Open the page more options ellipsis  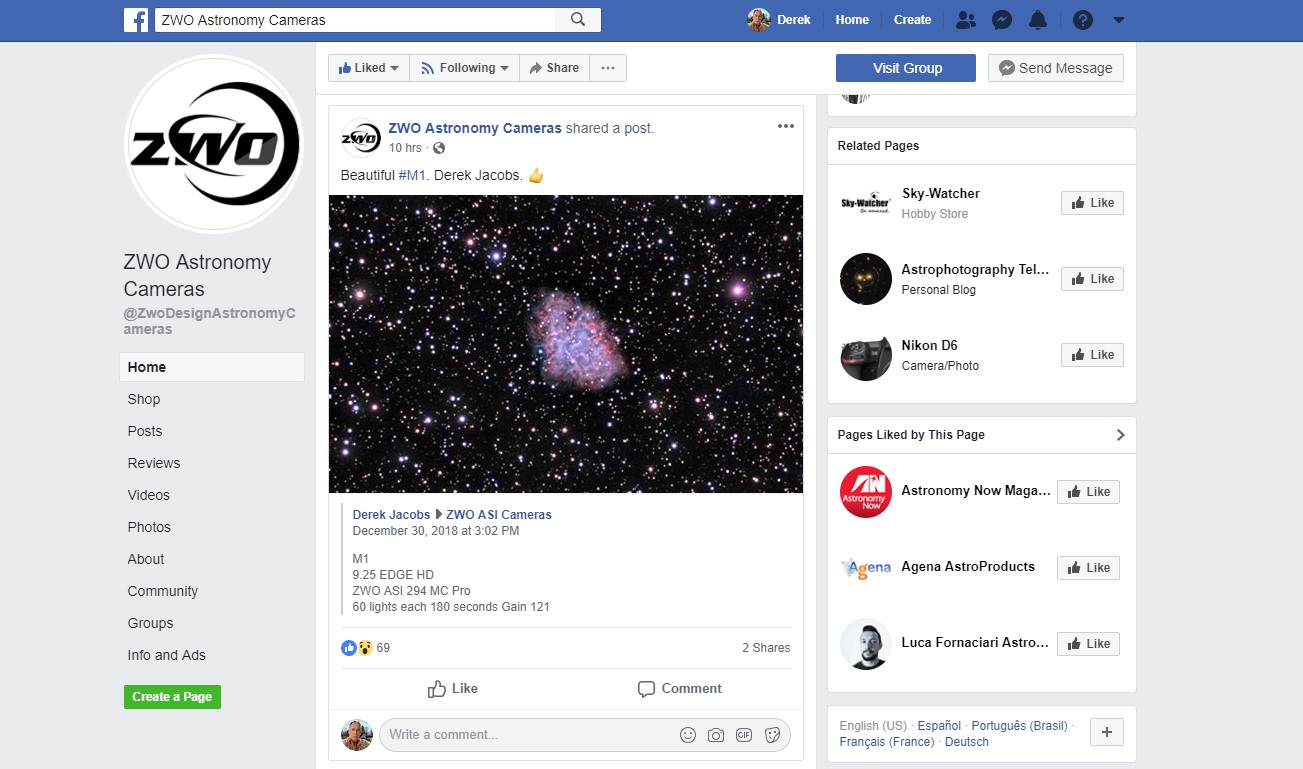608,68
